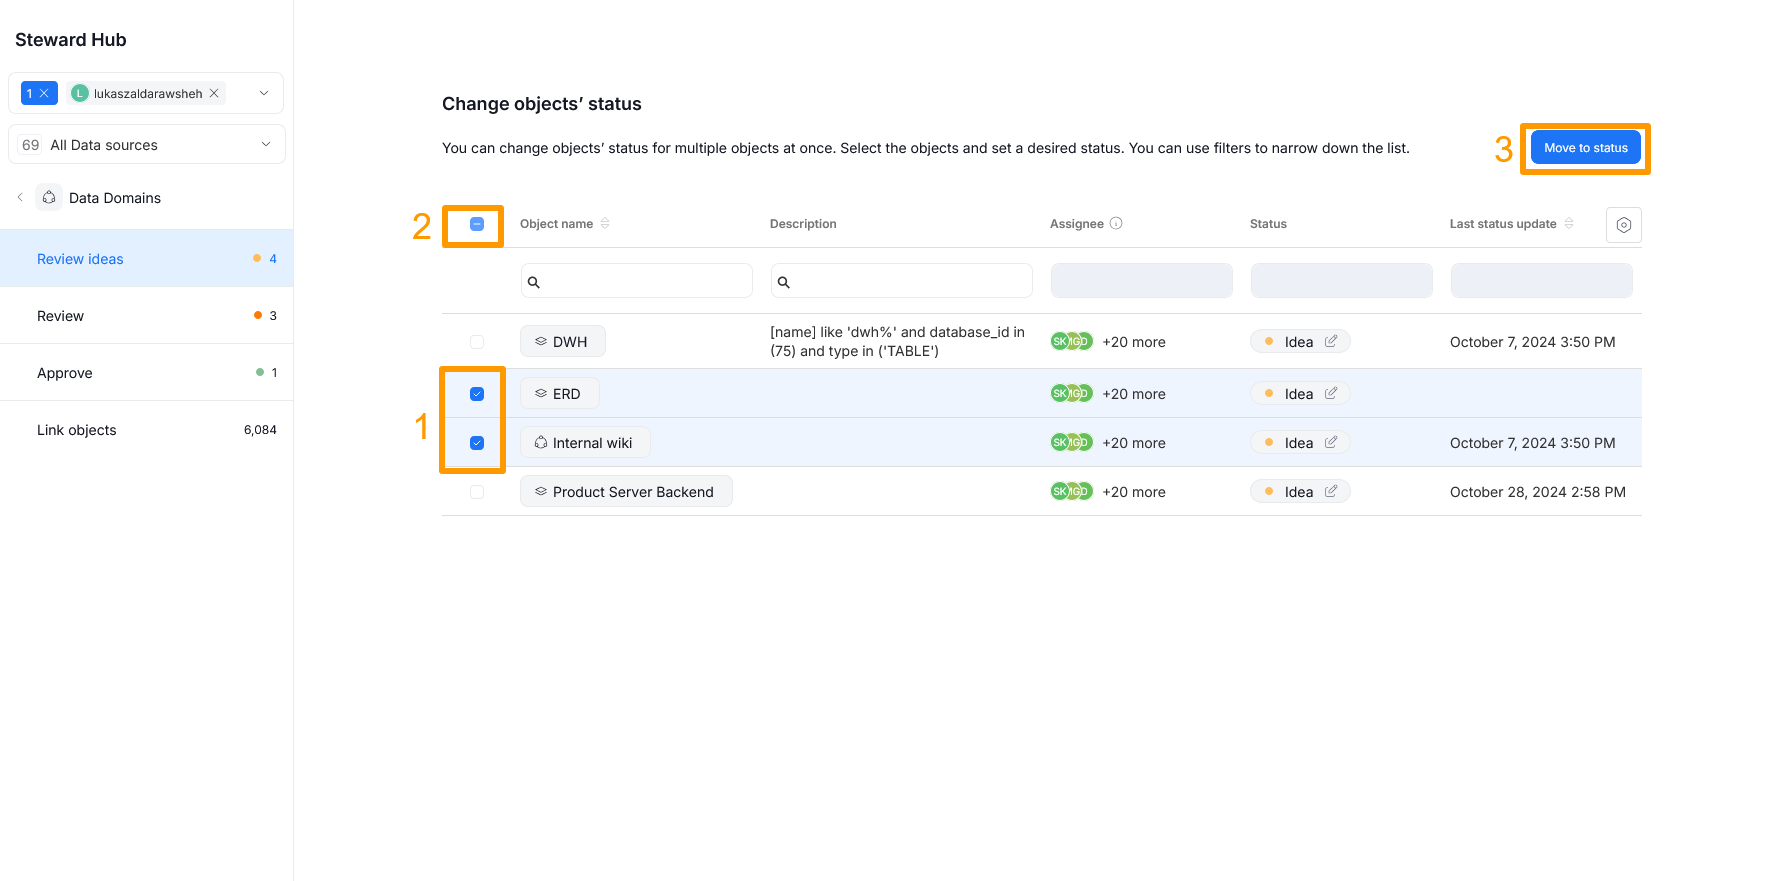The width and height of the screenshot is (1776, 881).
Task: Open the Review section in sidebar
Action: click(x=61, y=316)
